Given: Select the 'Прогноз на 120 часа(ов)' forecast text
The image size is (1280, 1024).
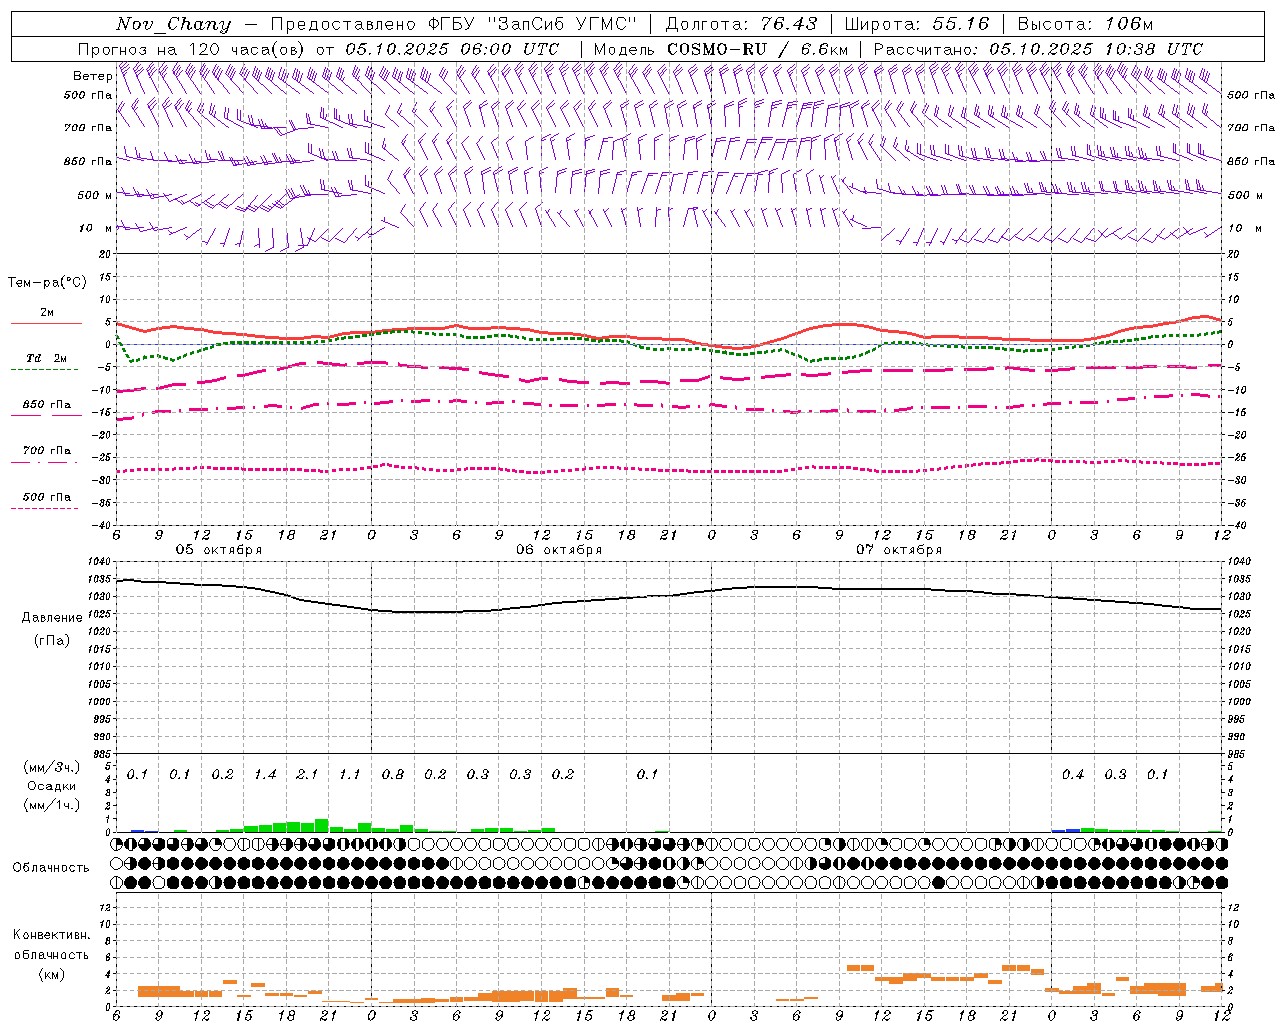Looking at the screenshot, I should click(x=192, y=49).
